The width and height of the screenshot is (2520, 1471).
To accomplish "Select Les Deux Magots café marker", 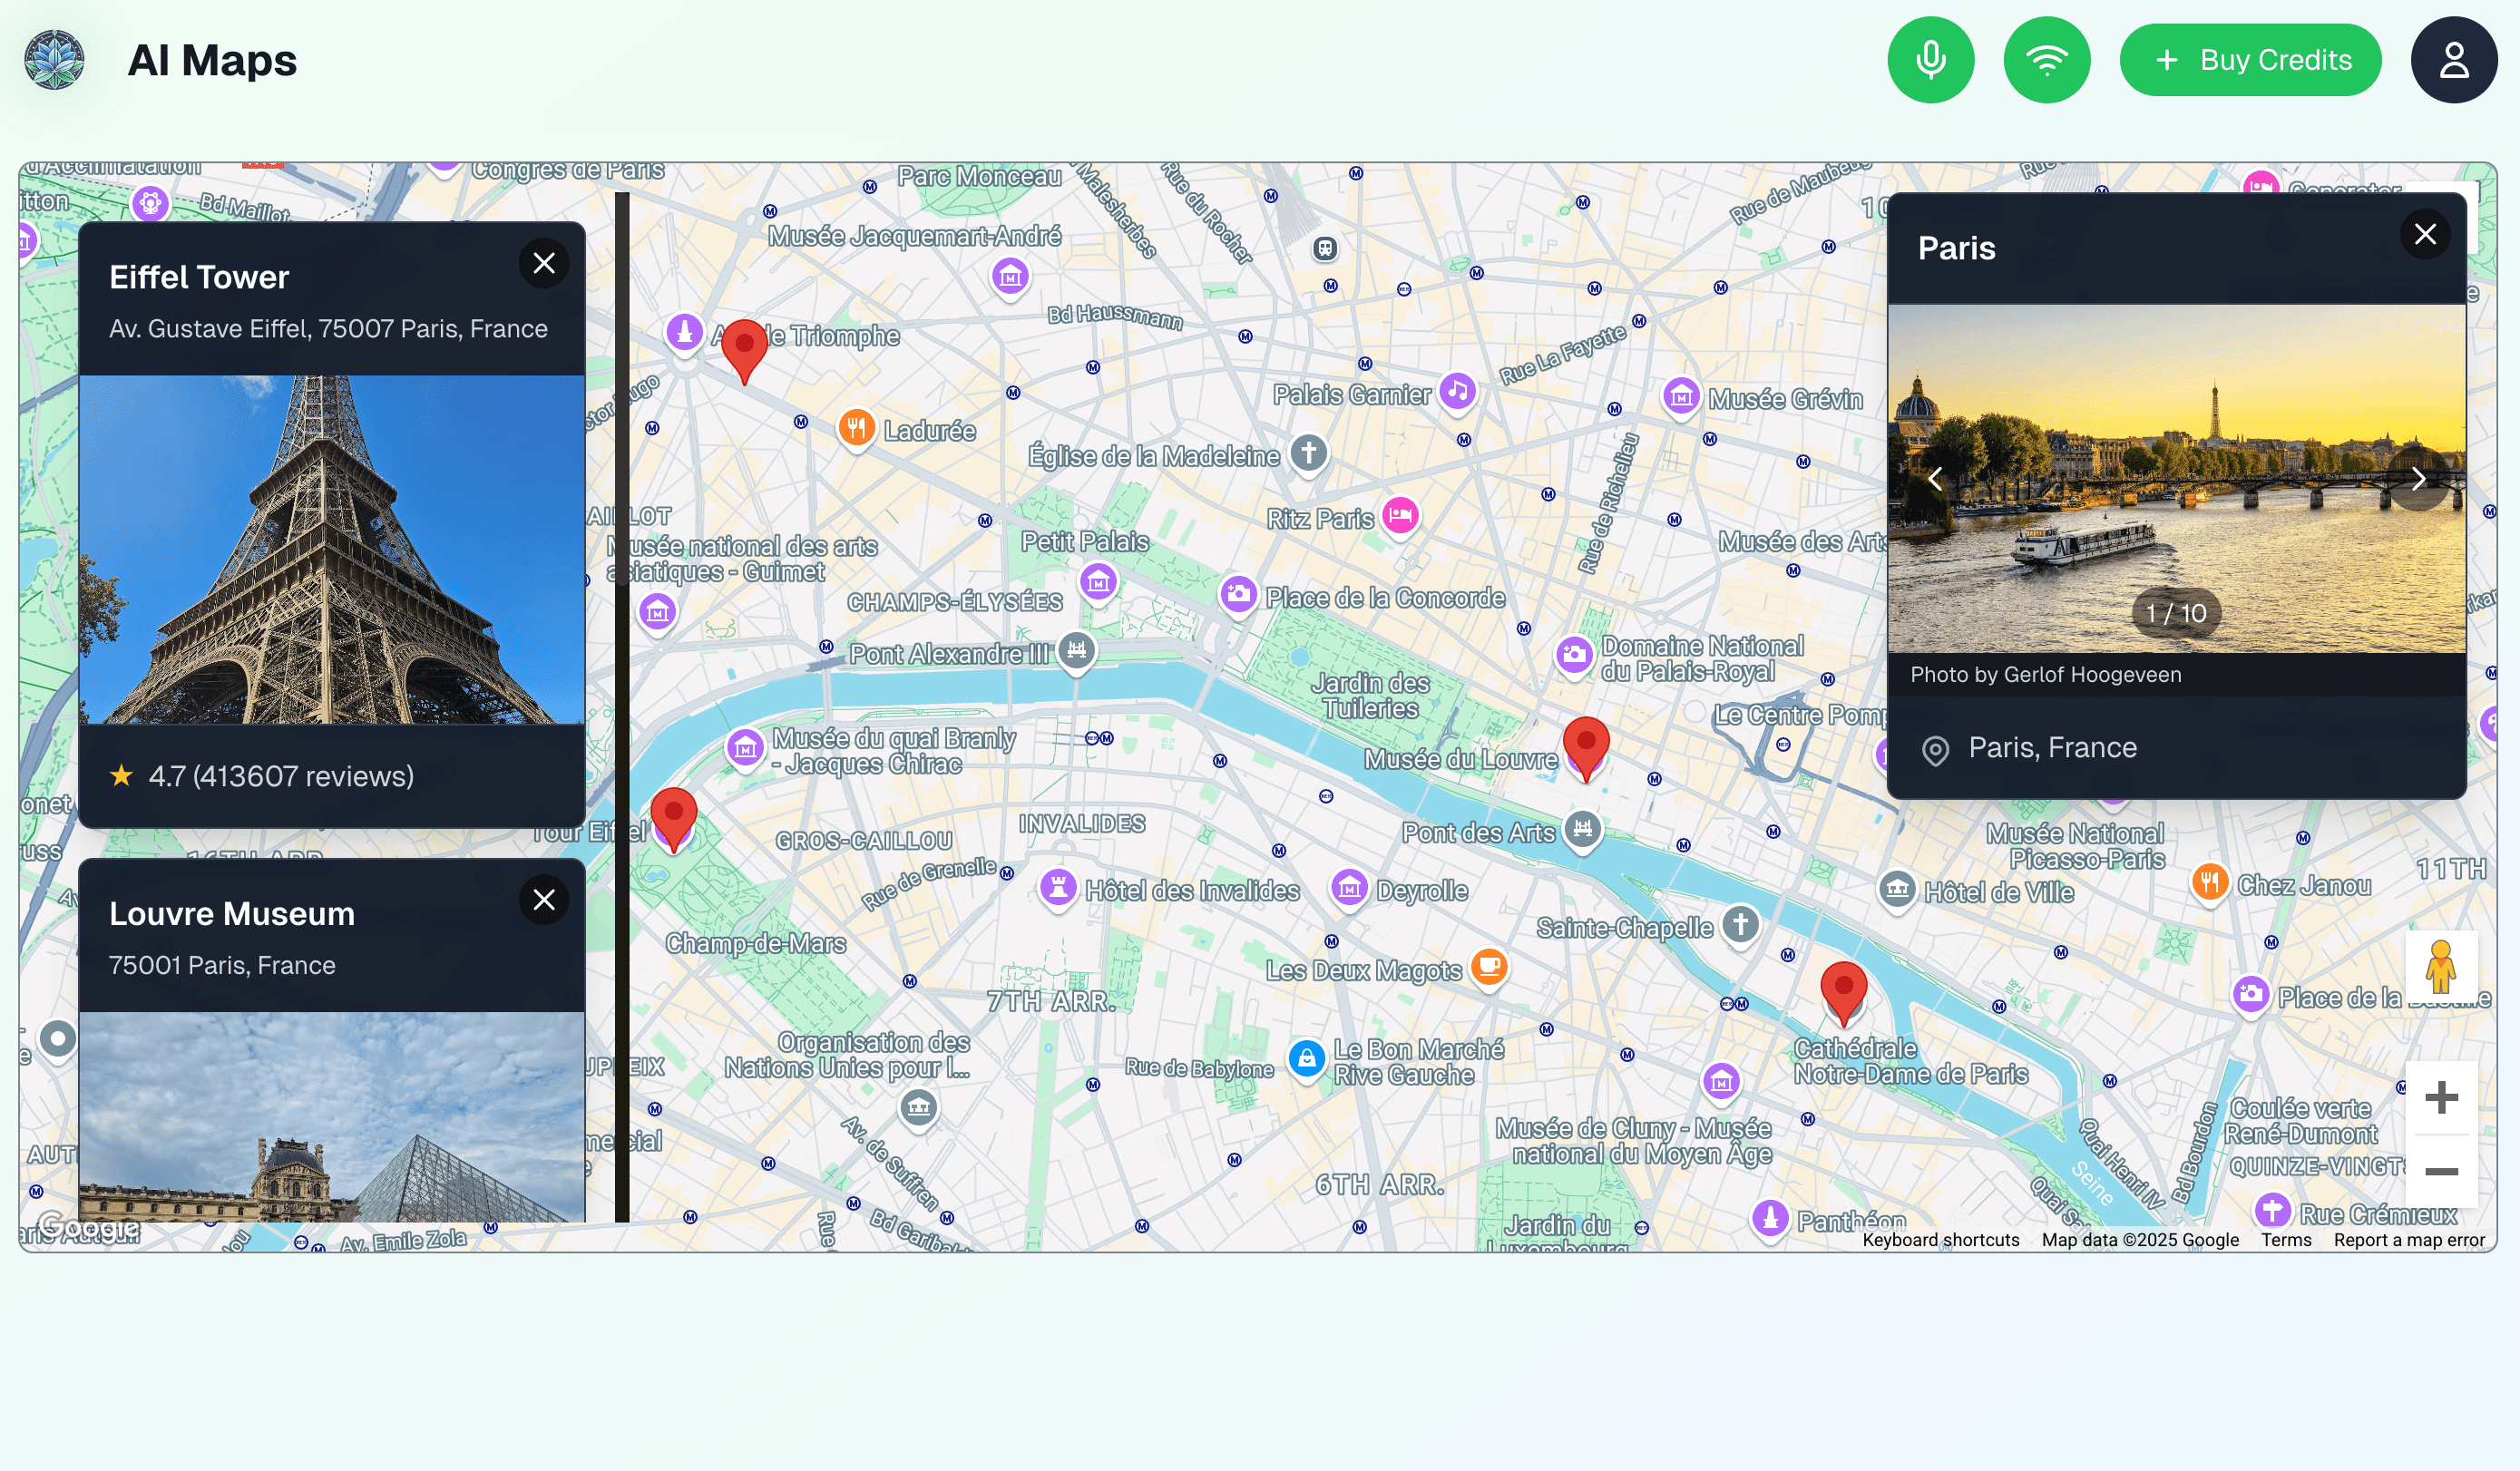I will point(1489,967).
